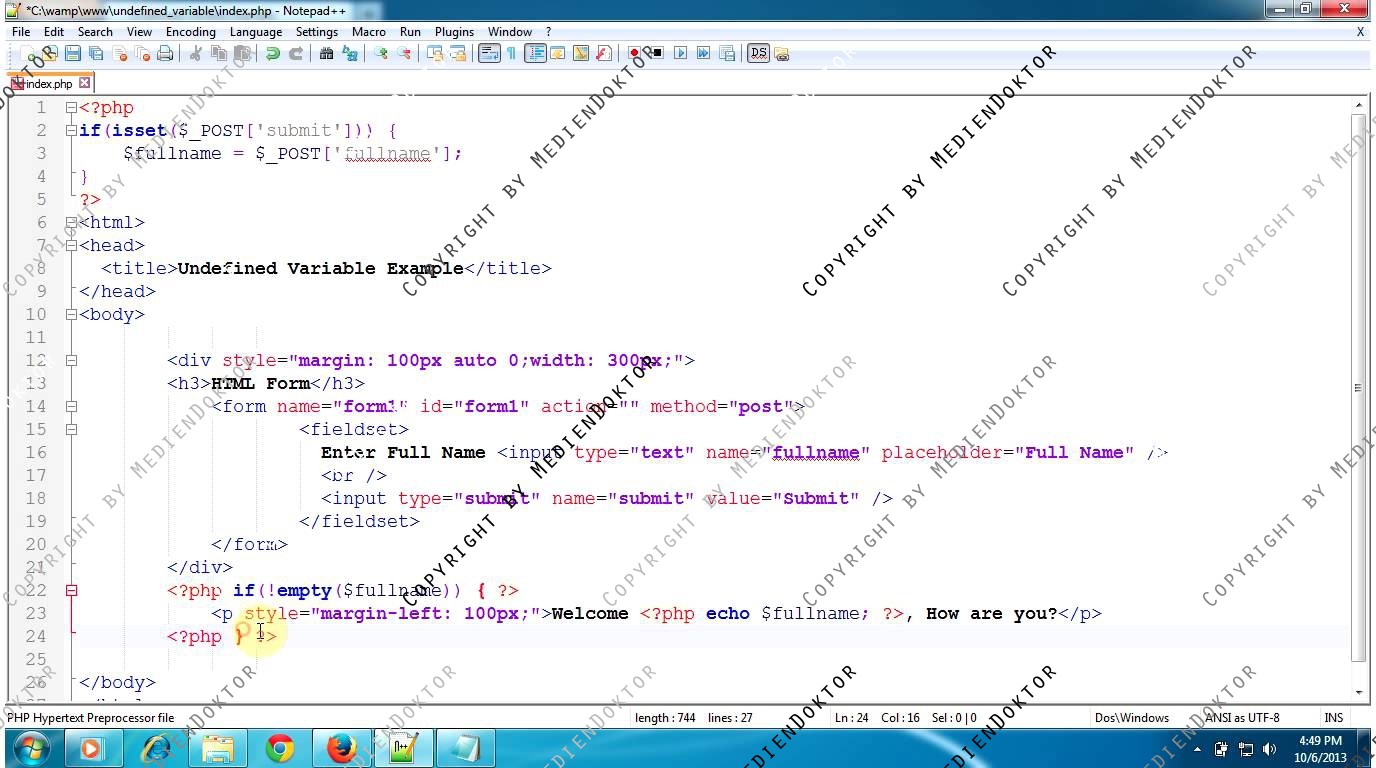The height and width of the screenshot is (768, 1376).
Task: Collapse the <?php block at line 1
Action: (71, 107)
